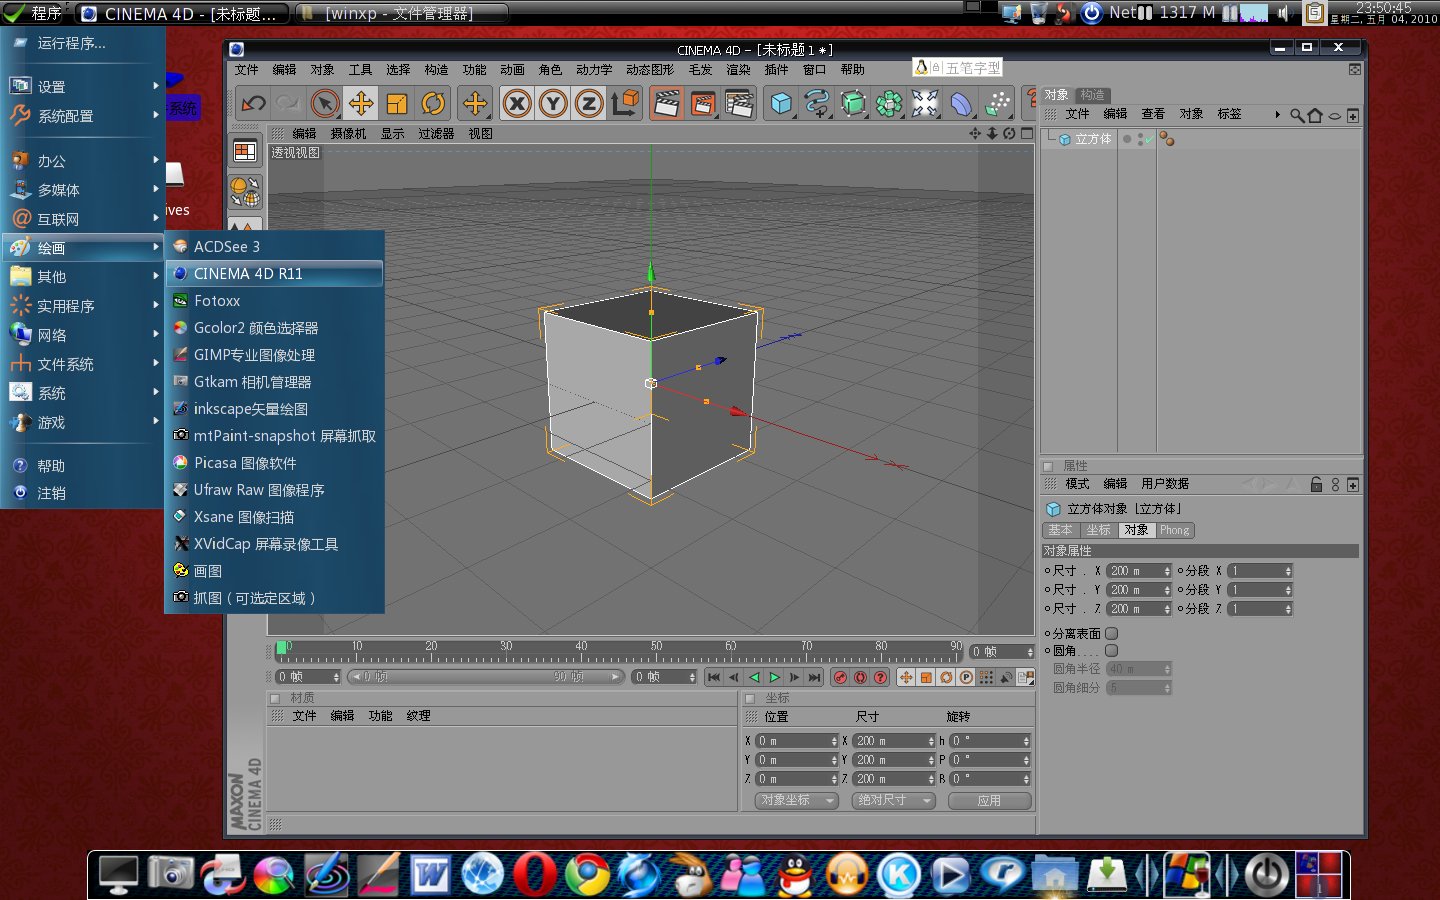
Task: Render the active view clapperboard icon
Action: click(667, 103)
